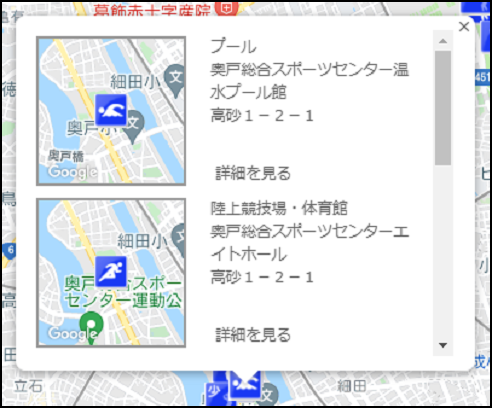492x408 pixels.
Task: Open 詳細を見る link for 陸上競技場・体育館
Action: pyautogui.click(x=253, y=335)
